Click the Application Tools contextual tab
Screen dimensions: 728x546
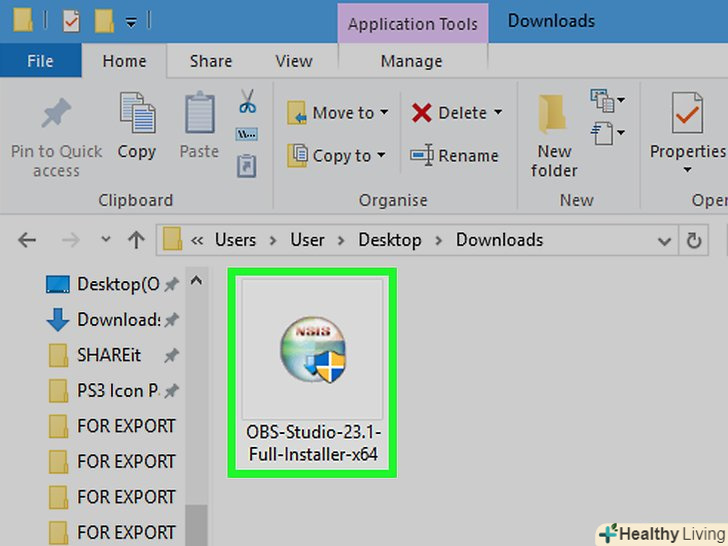pos(412,23)
